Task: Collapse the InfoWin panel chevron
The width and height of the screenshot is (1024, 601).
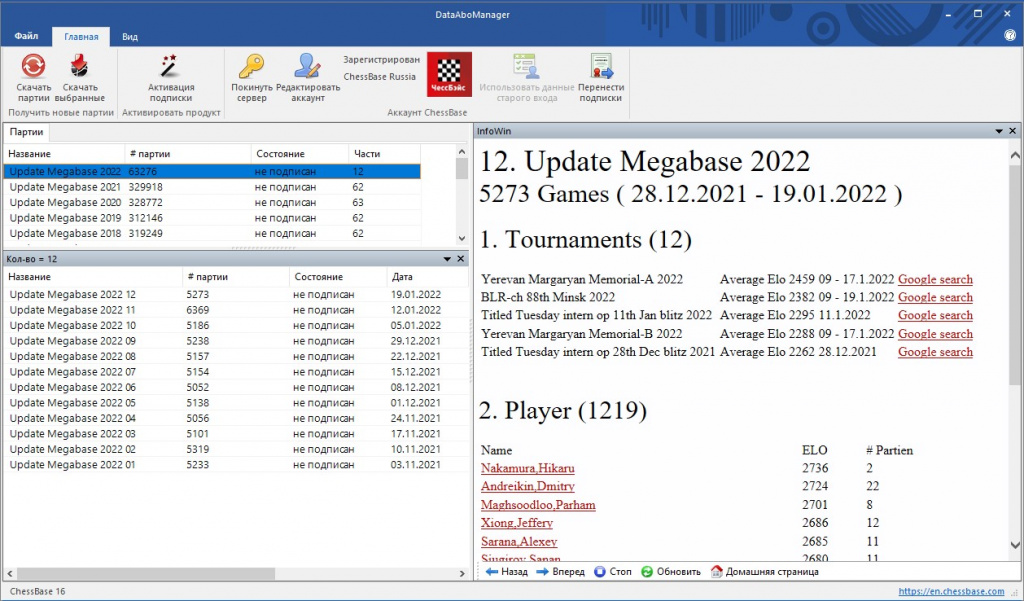Action: point(998,130)
